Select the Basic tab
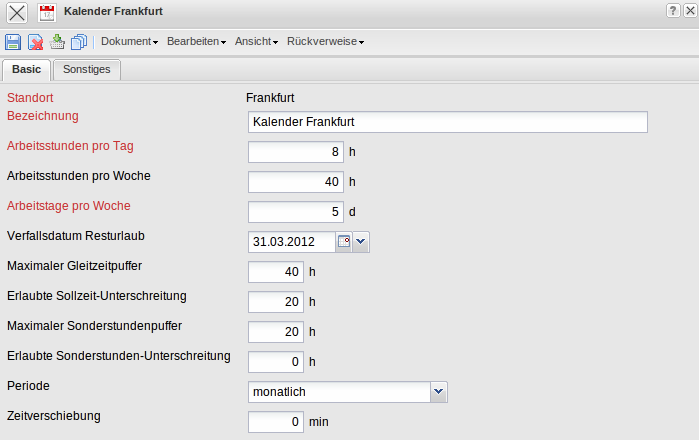This screenshot has height=440, width=699. pos(26,70)
